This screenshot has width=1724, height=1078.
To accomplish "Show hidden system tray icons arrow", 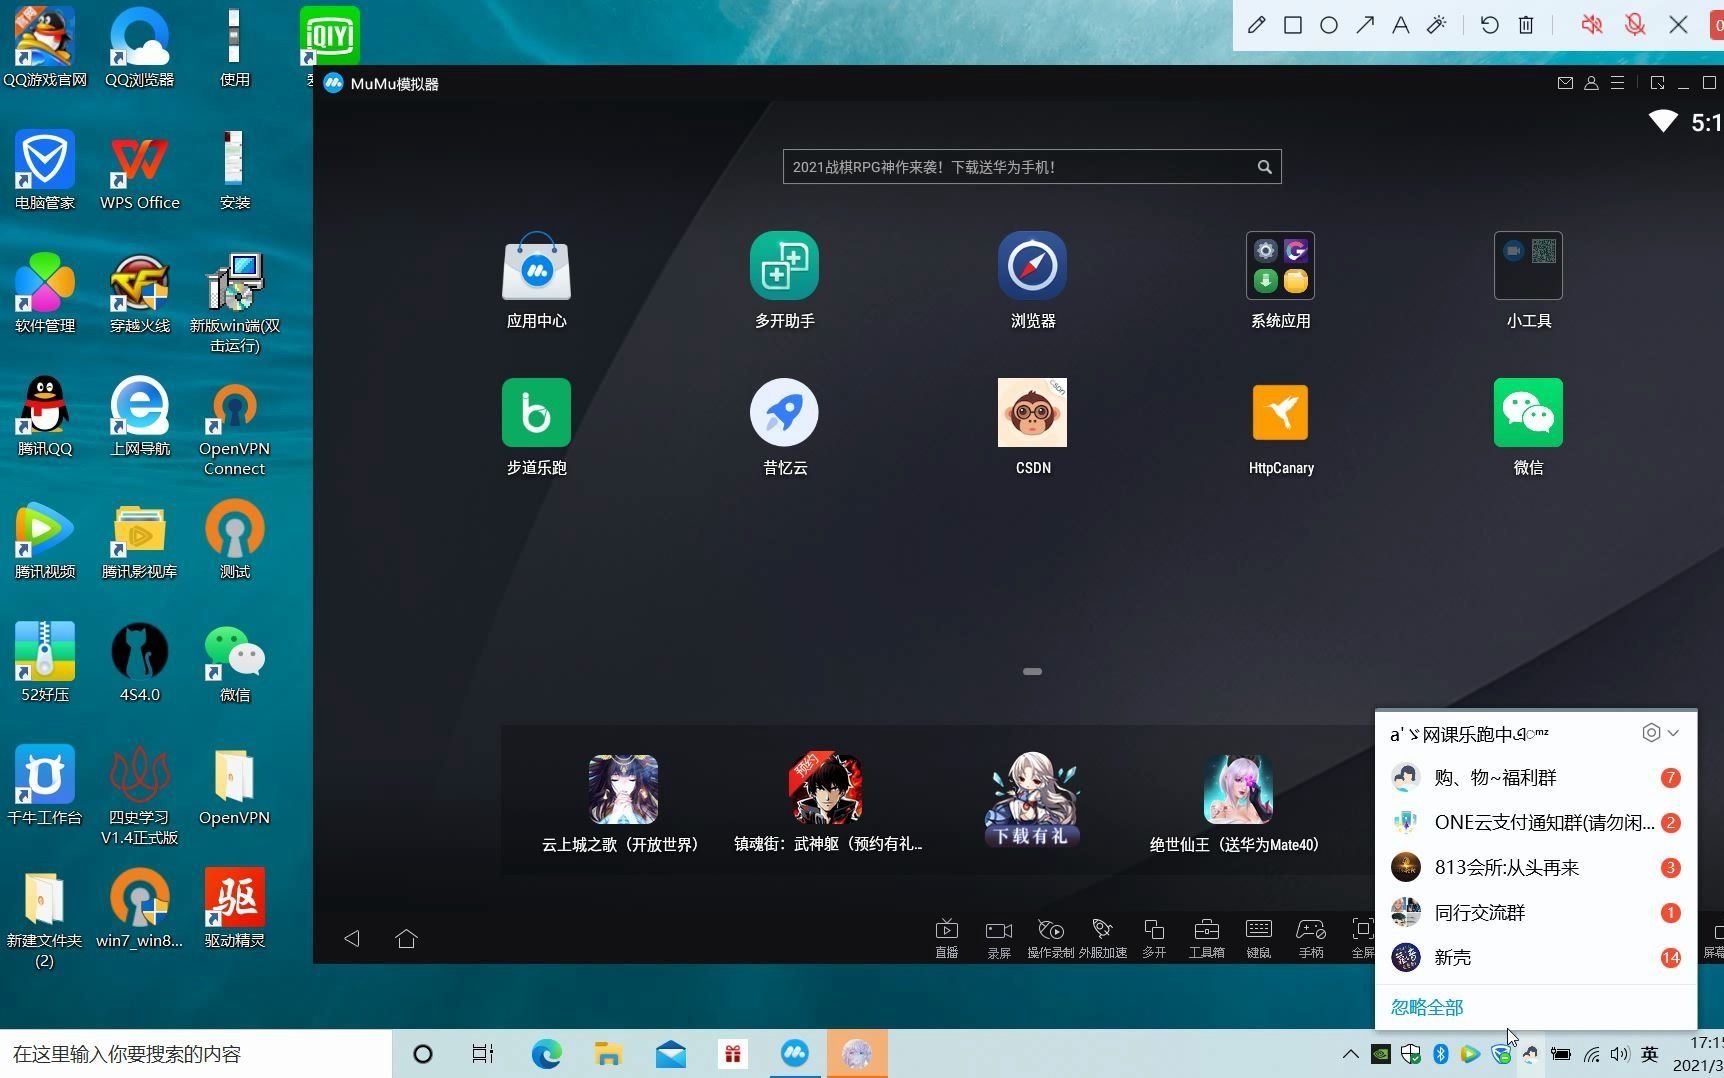I will point(1350,1054).
